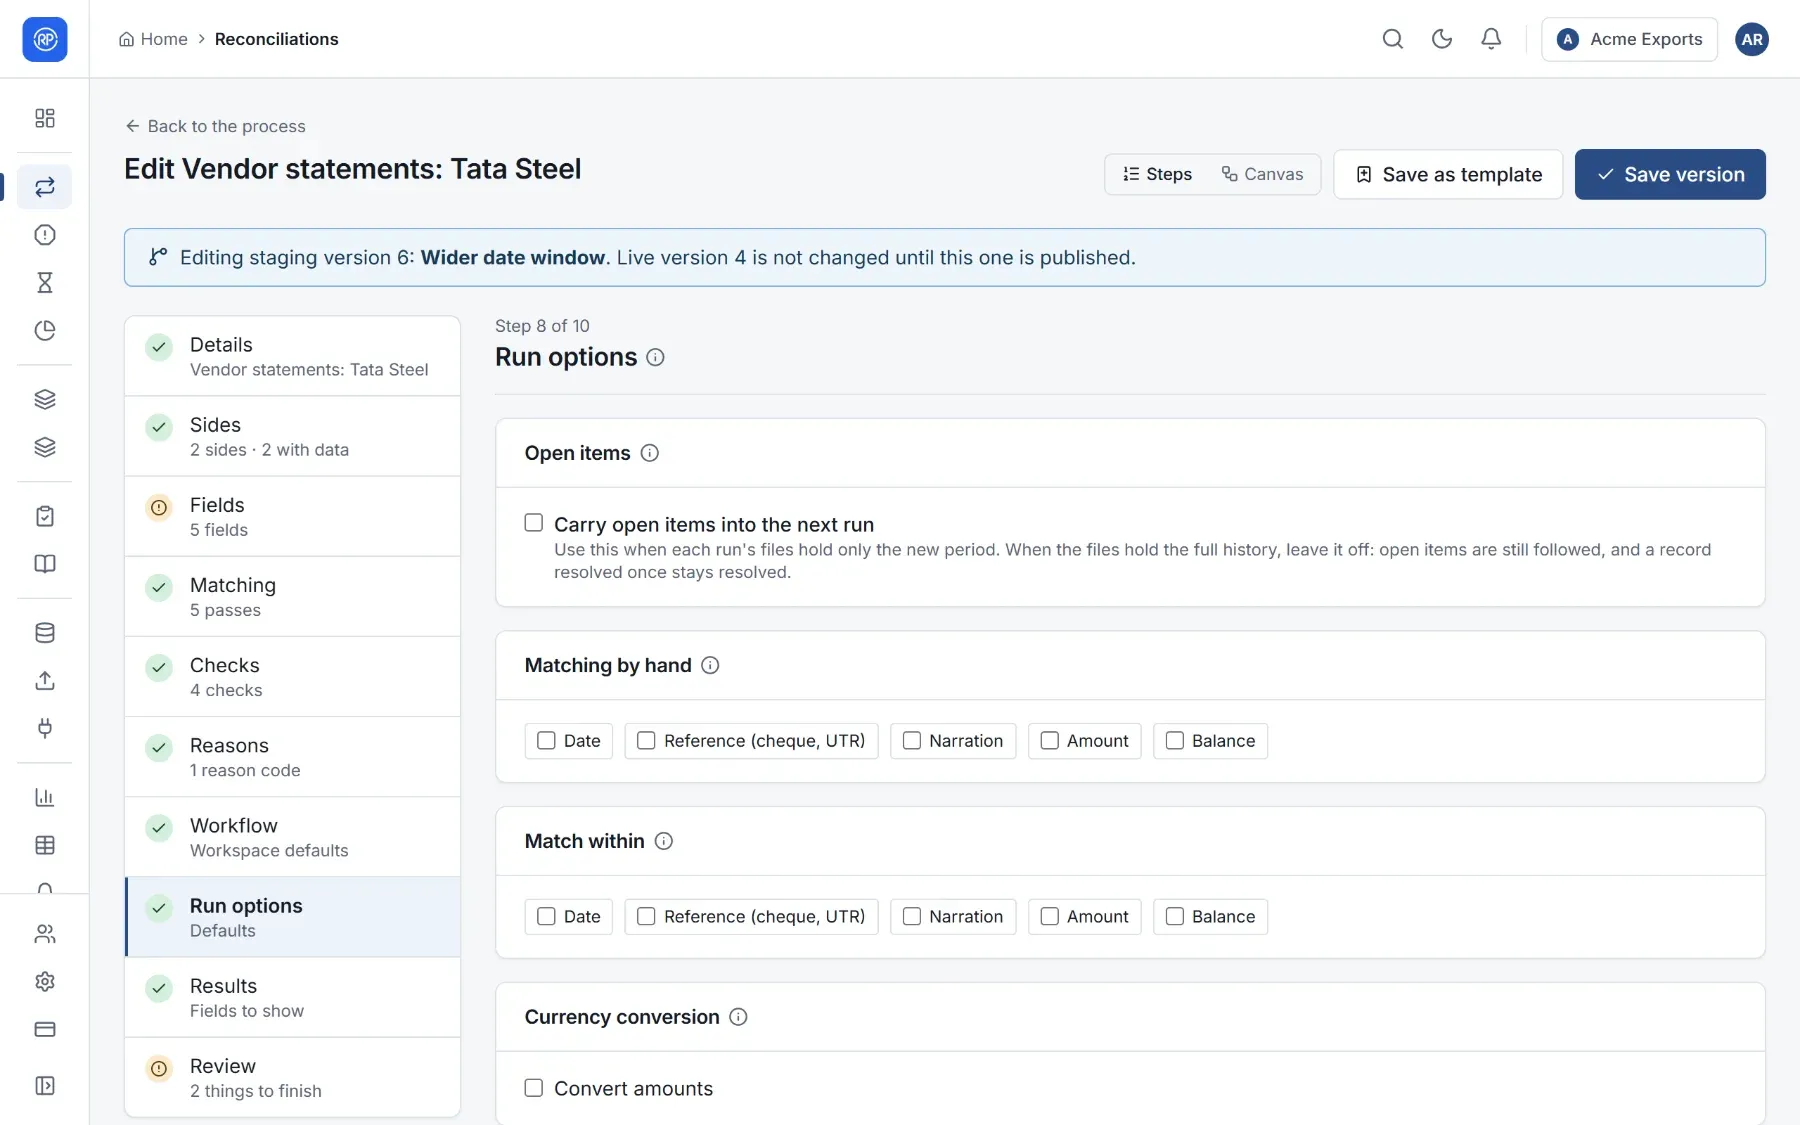Viewport: 1800px width, 1125px height.
Task: Click the Save version button
Action: 1670,174
